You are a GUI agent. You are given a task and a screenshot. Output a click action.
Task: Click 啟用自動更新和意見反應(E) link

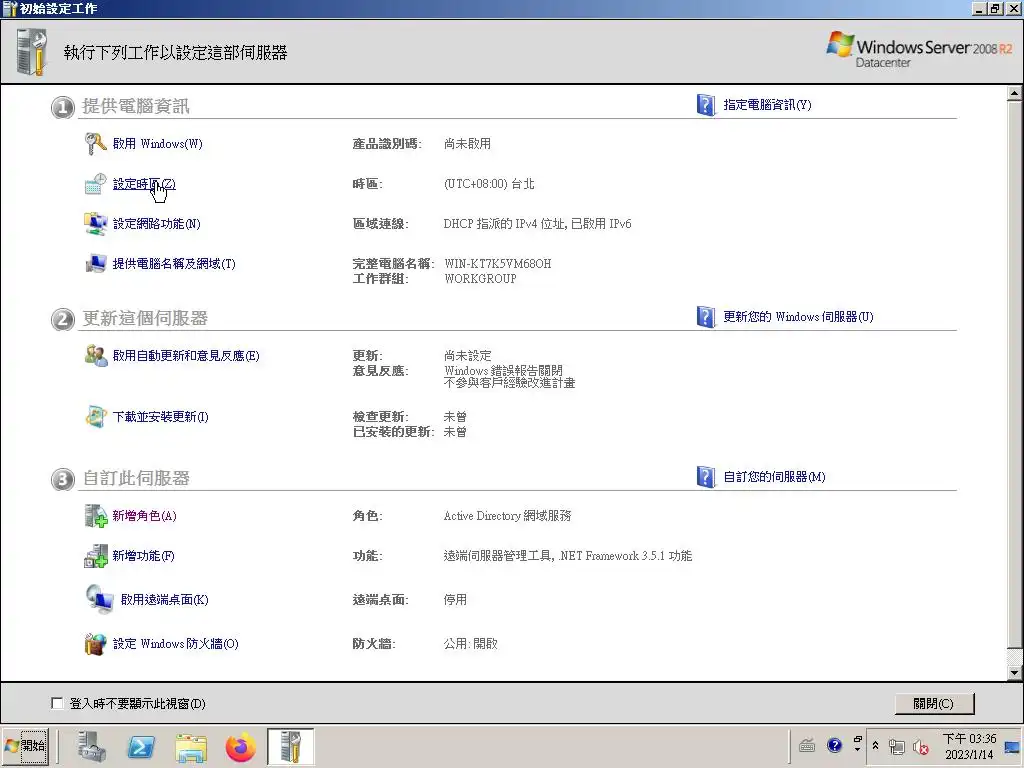186,356
